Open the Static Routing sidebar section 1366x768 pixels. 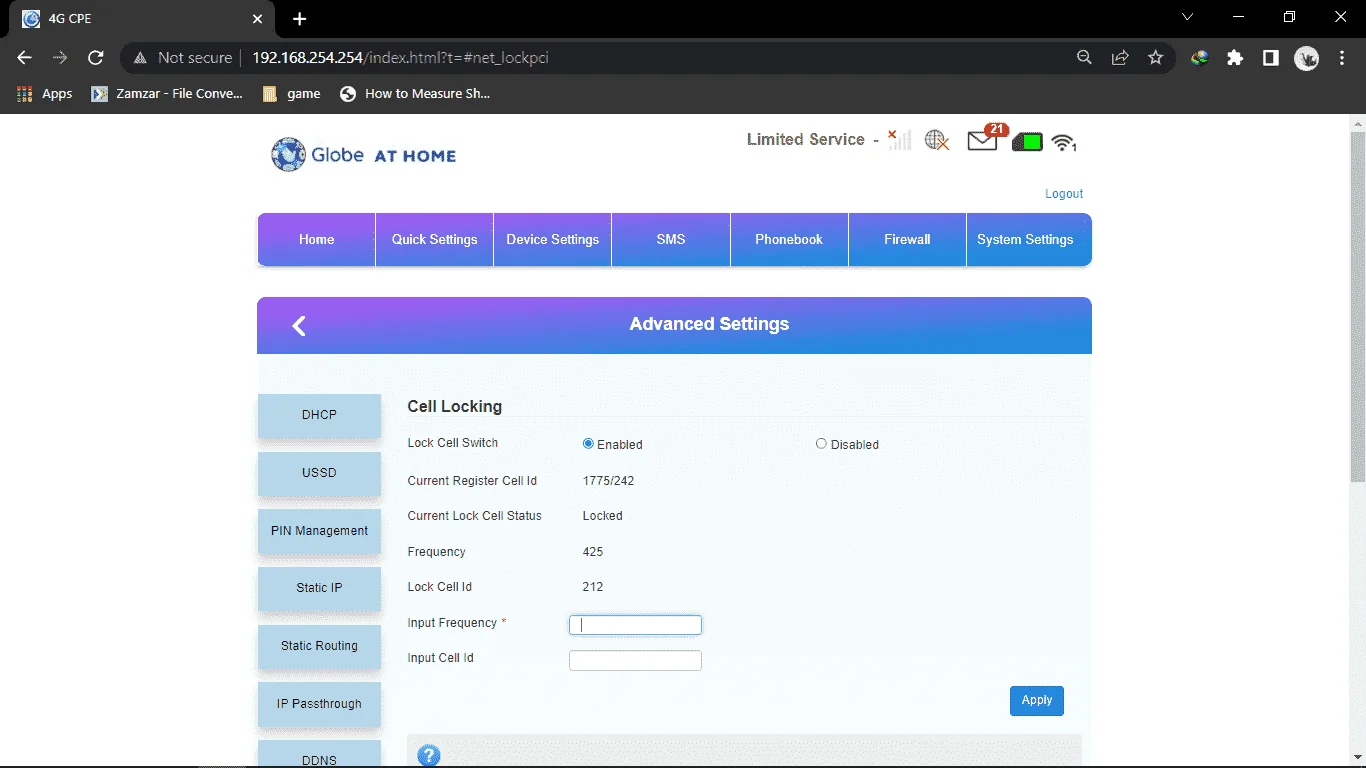[x=319, y=646]
